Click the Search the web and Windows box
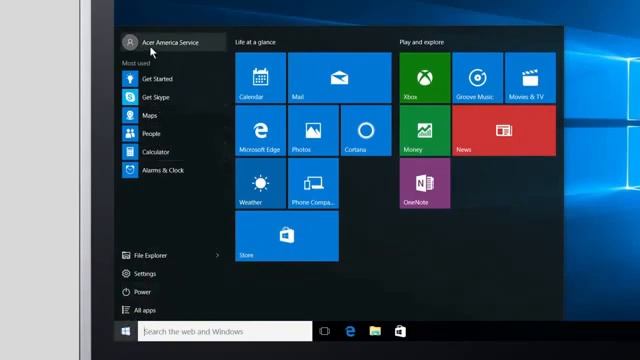The width and height of the screenshot is (640, 360). (225, 331)
